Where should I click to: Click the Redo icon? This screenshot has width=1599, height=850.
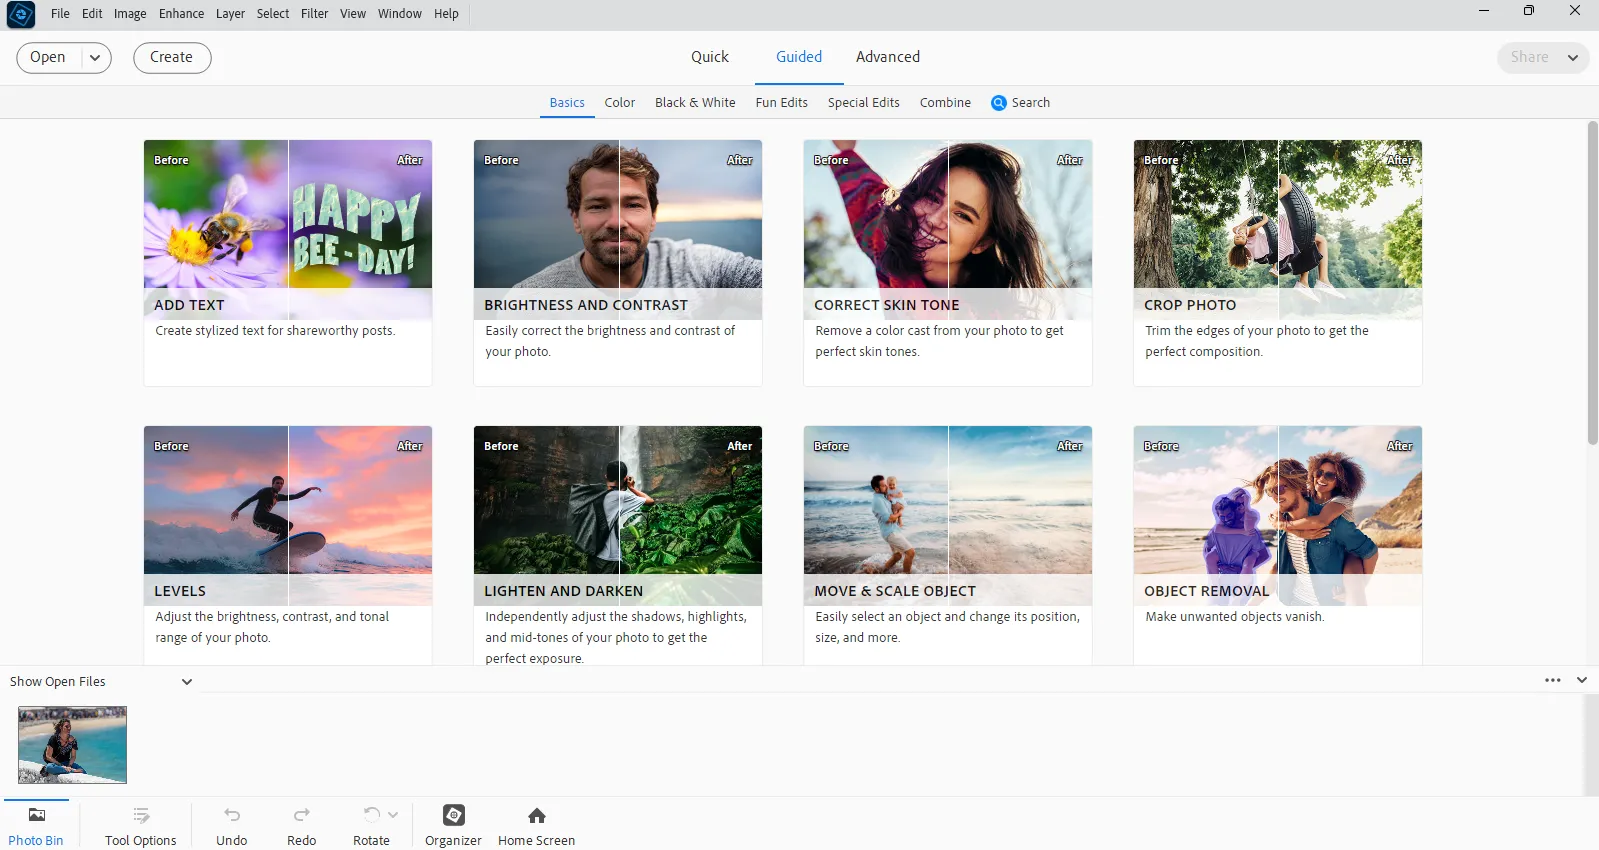[x=302, y=815]
